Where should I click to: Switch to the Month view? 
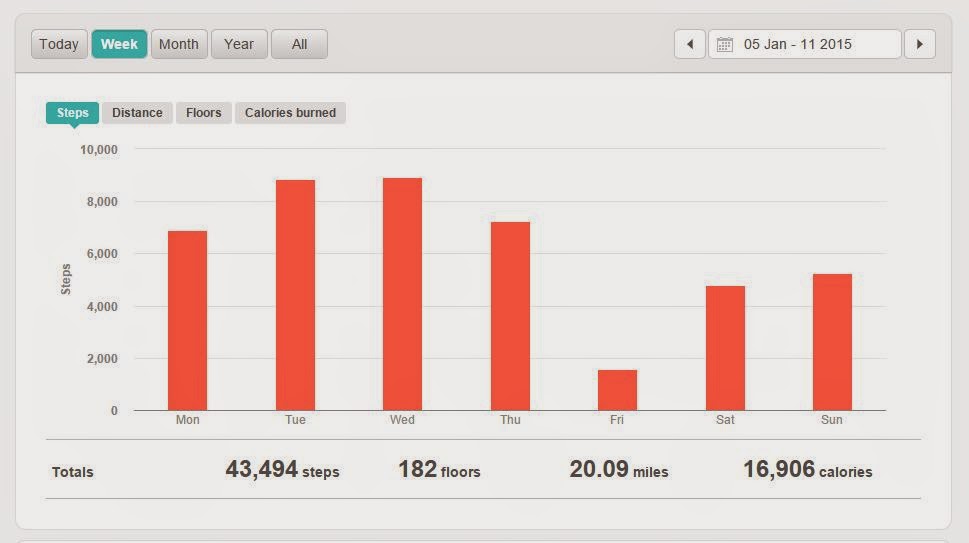pyautogui.click(x=179, y=44)
